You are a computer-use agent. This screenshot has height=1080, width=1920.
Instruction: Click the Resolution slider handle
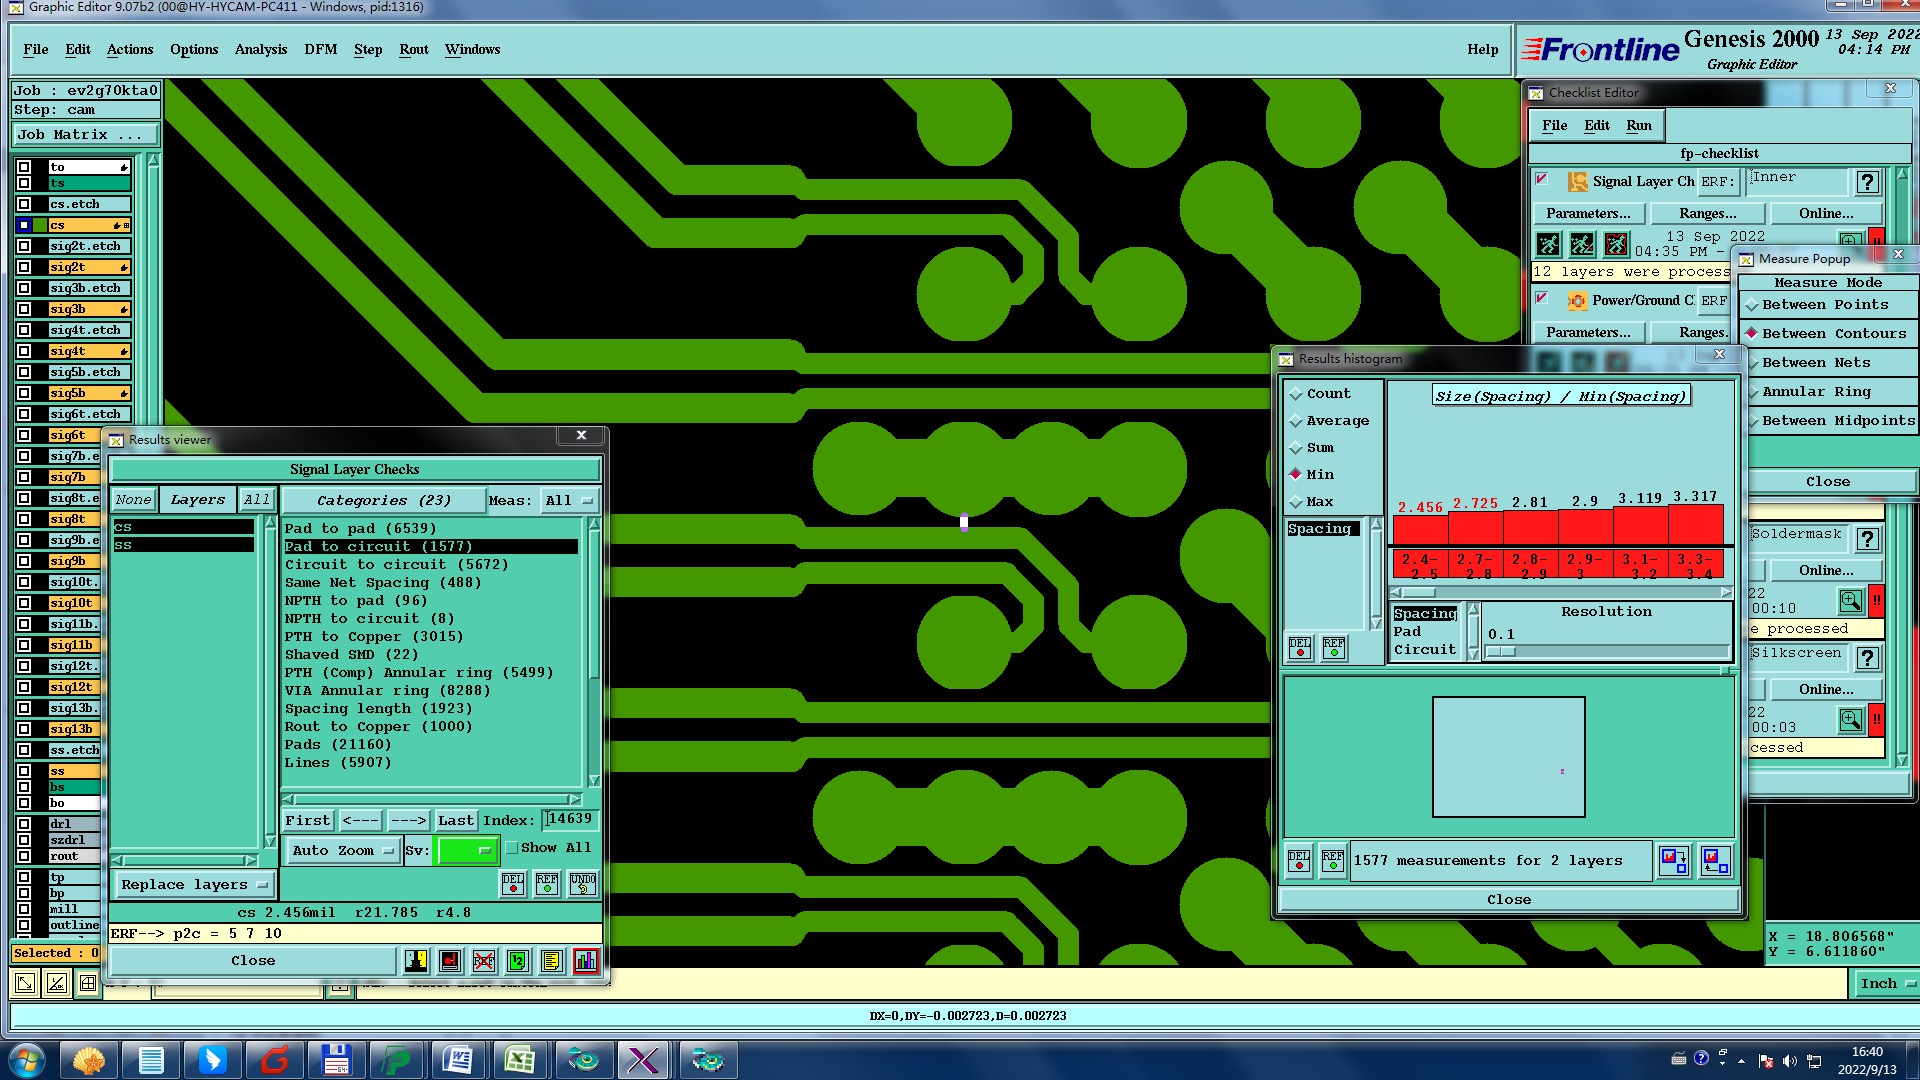[1502, 652]
